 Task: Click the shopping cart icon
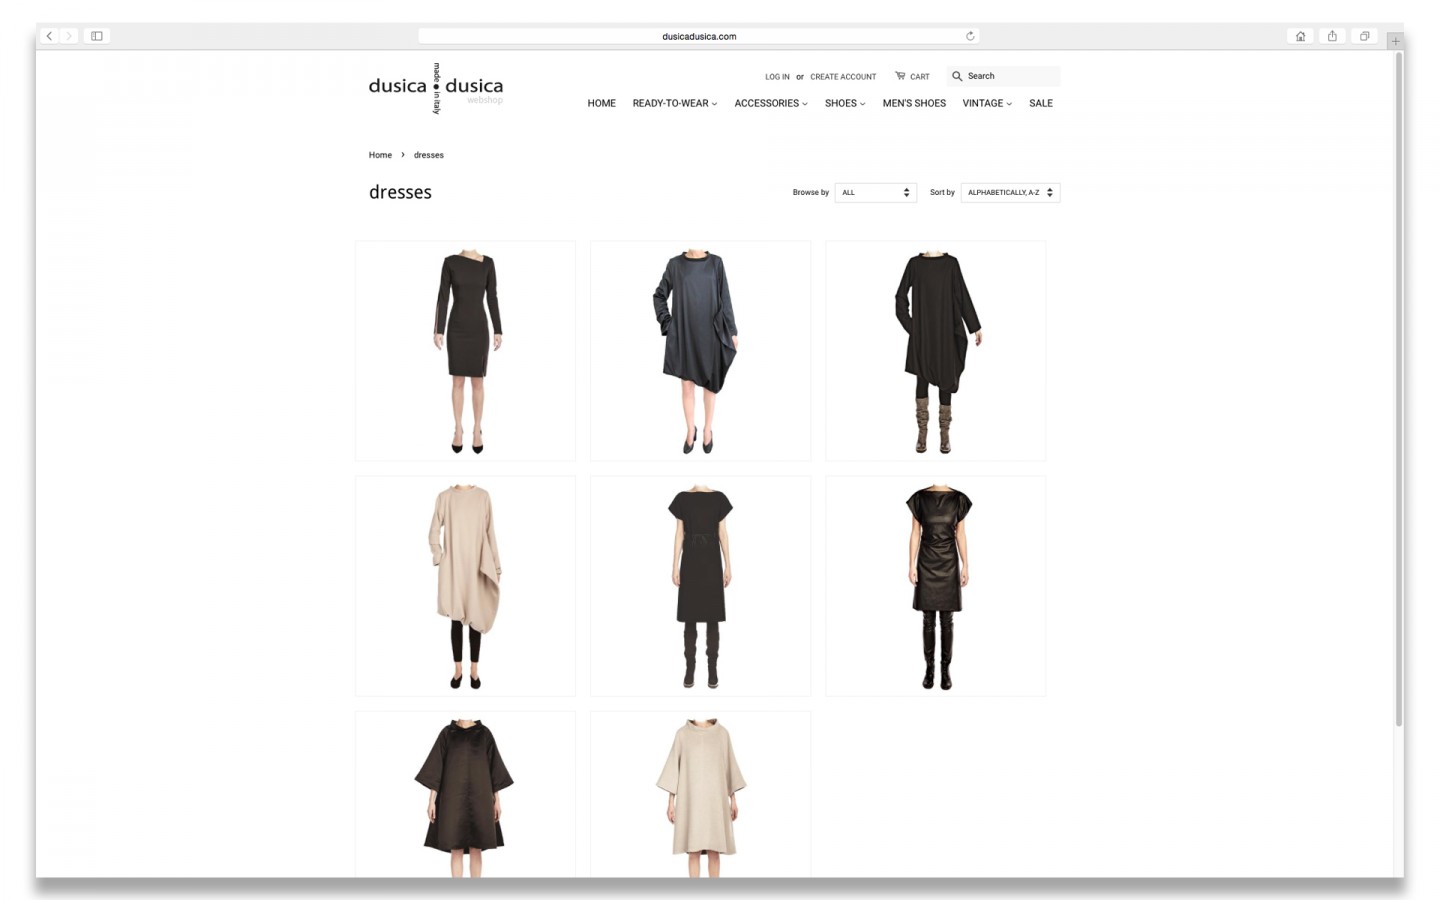click(x=900, y=76)
